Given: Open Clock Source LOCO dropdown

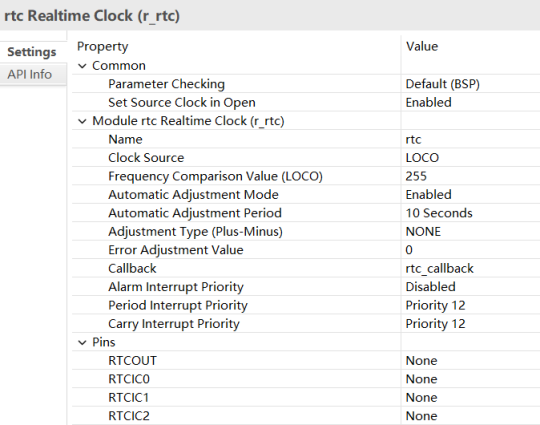Looking at the screenshot, I should tap(470, 158).
